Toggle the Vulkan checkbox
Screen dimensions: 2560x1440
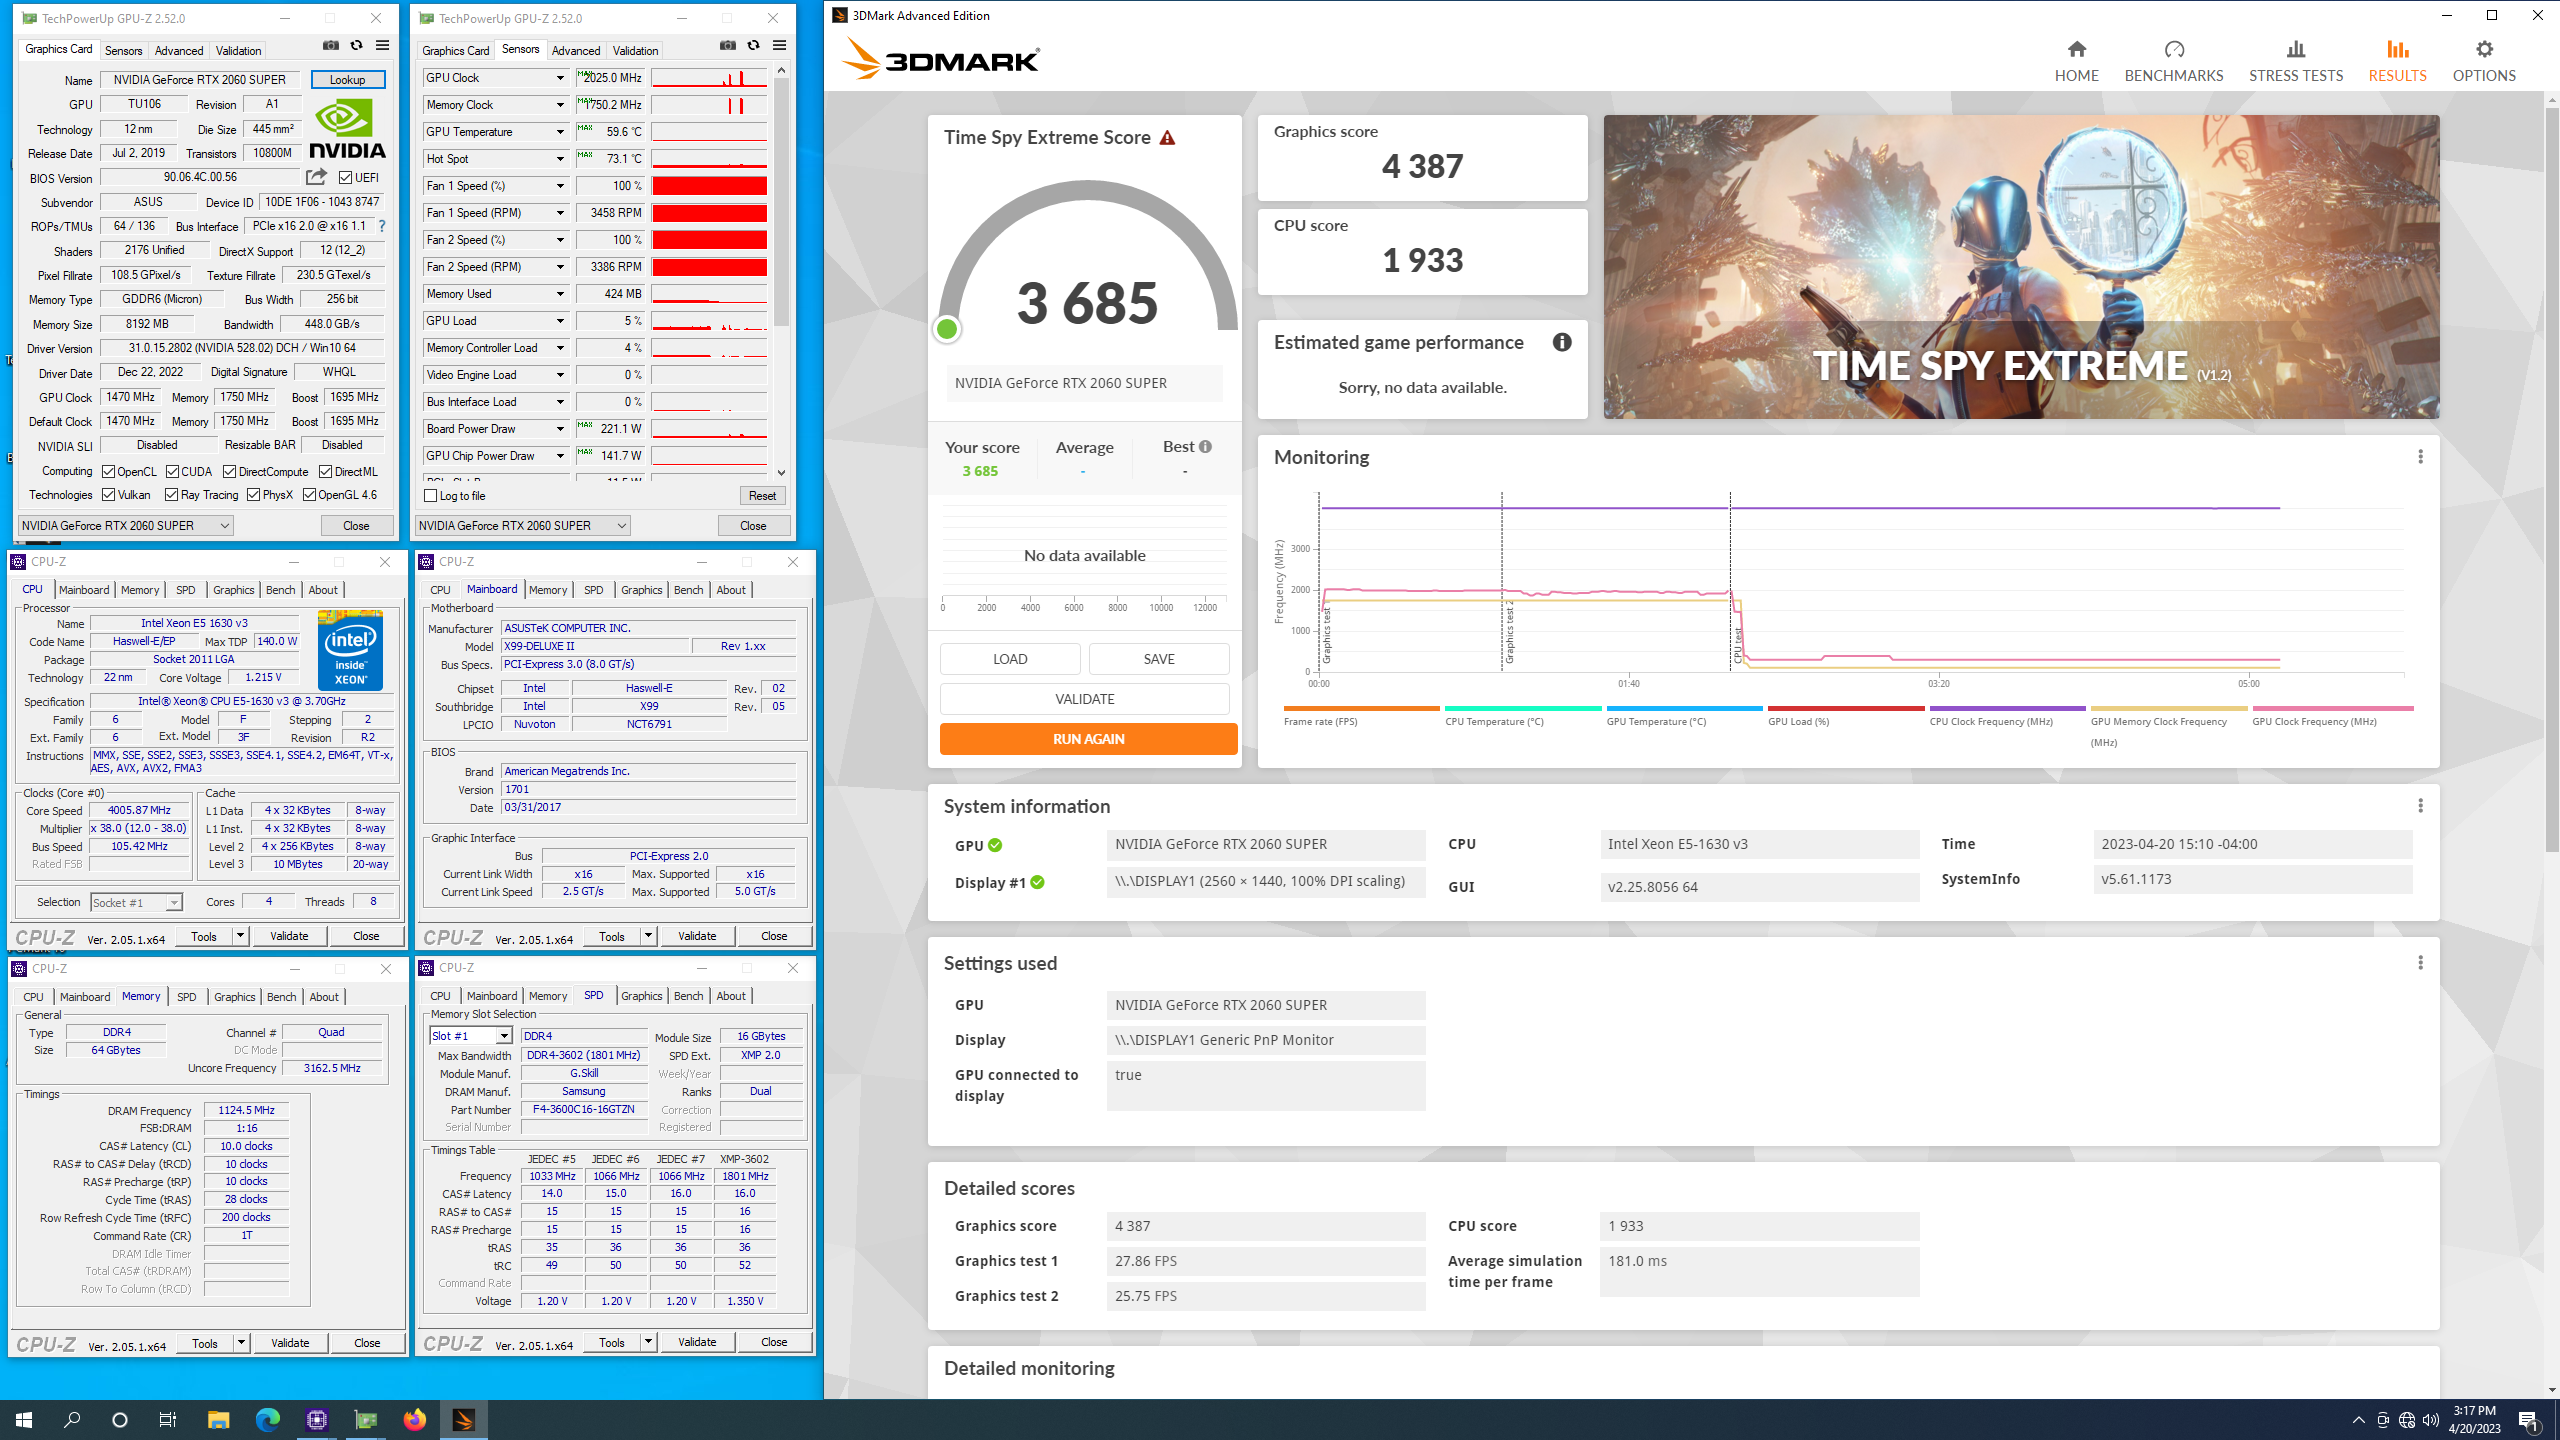pyautogui.click(x=108, y=495)
